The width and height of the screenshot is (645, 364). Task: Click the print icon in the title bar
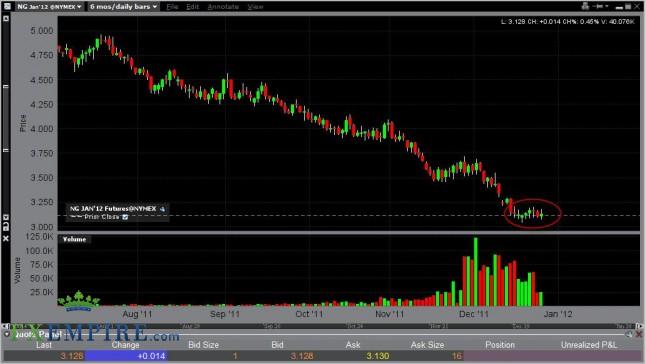[585, 6]
